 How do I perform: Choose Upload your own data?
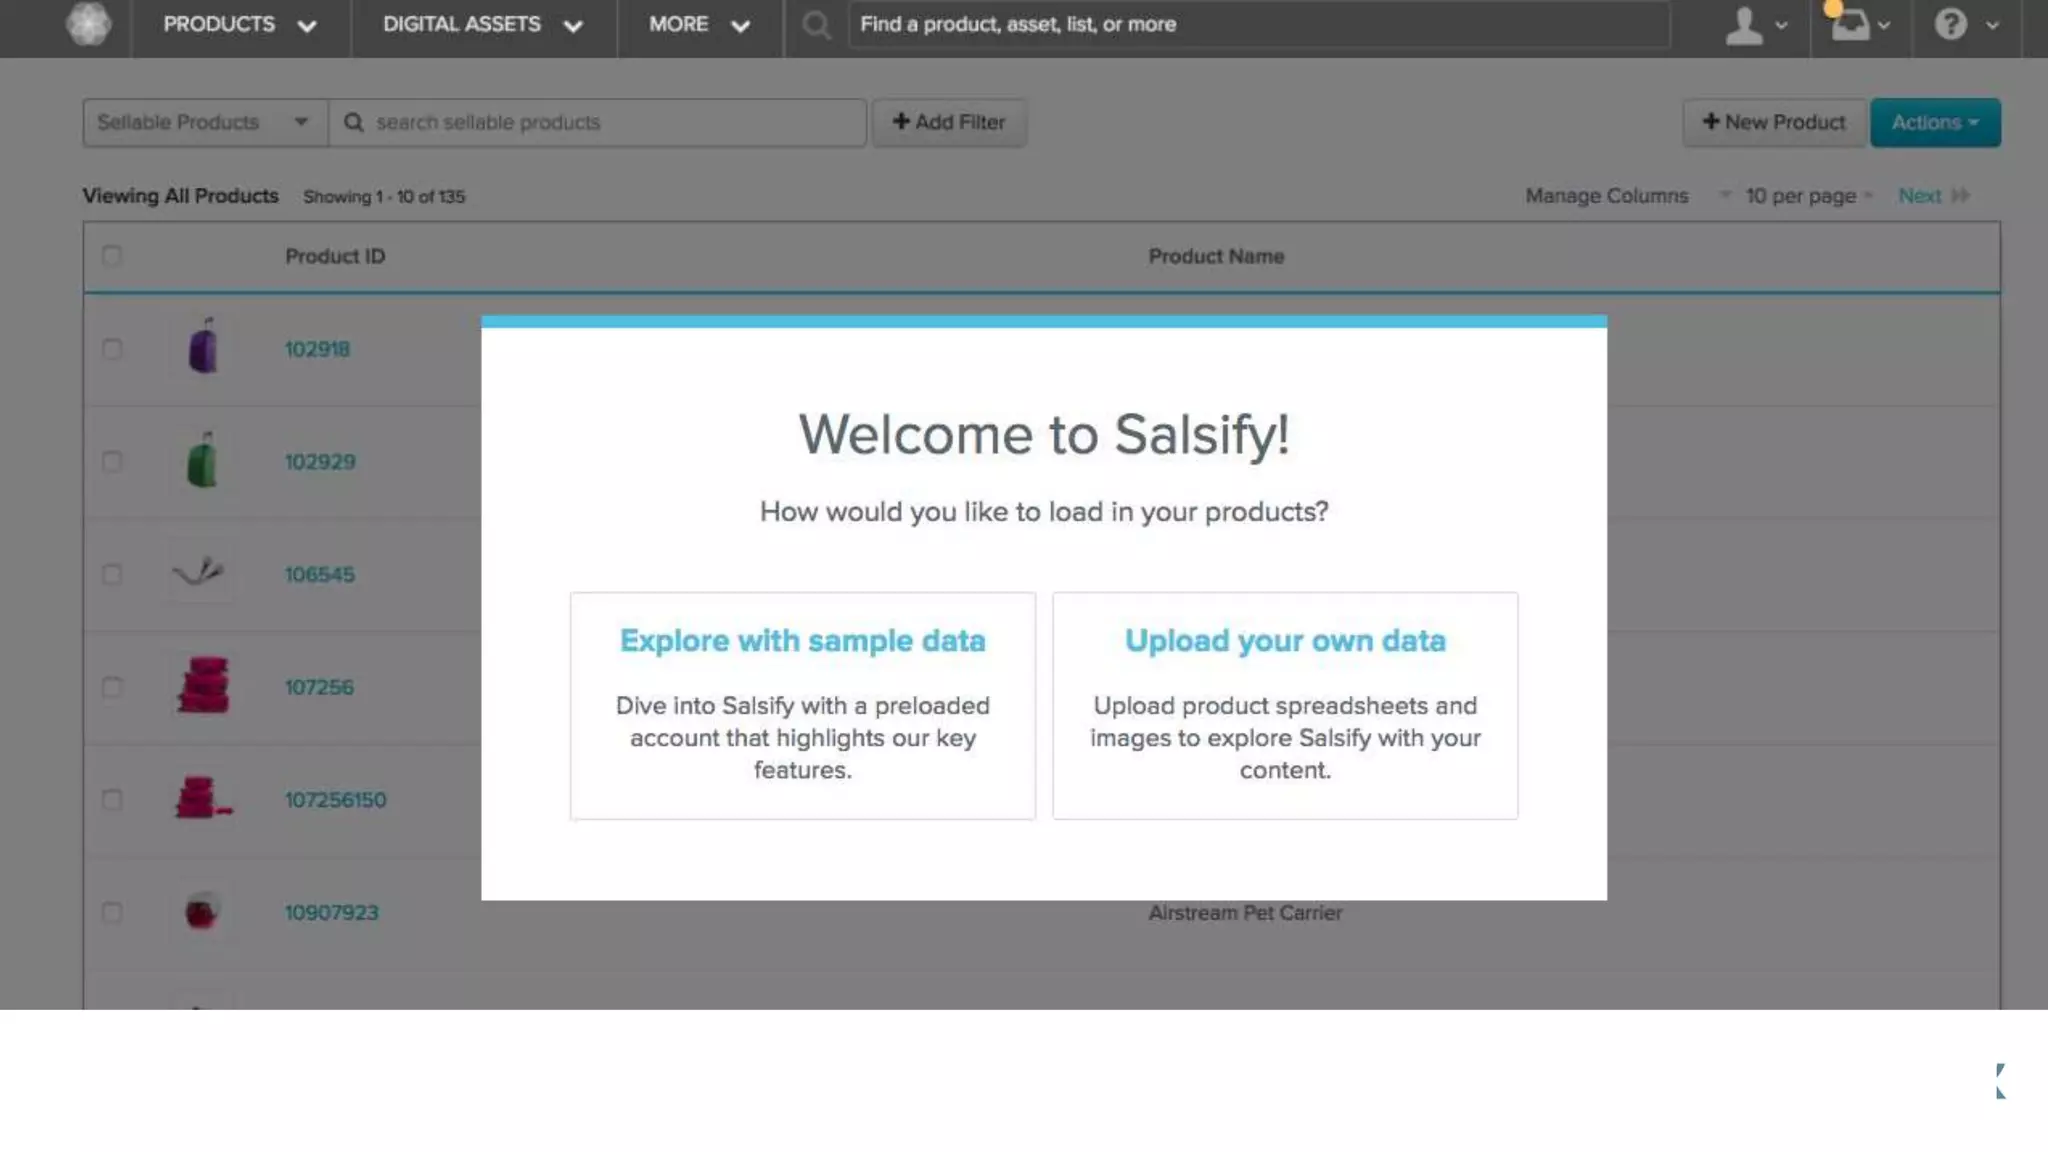click(1284, 705)
